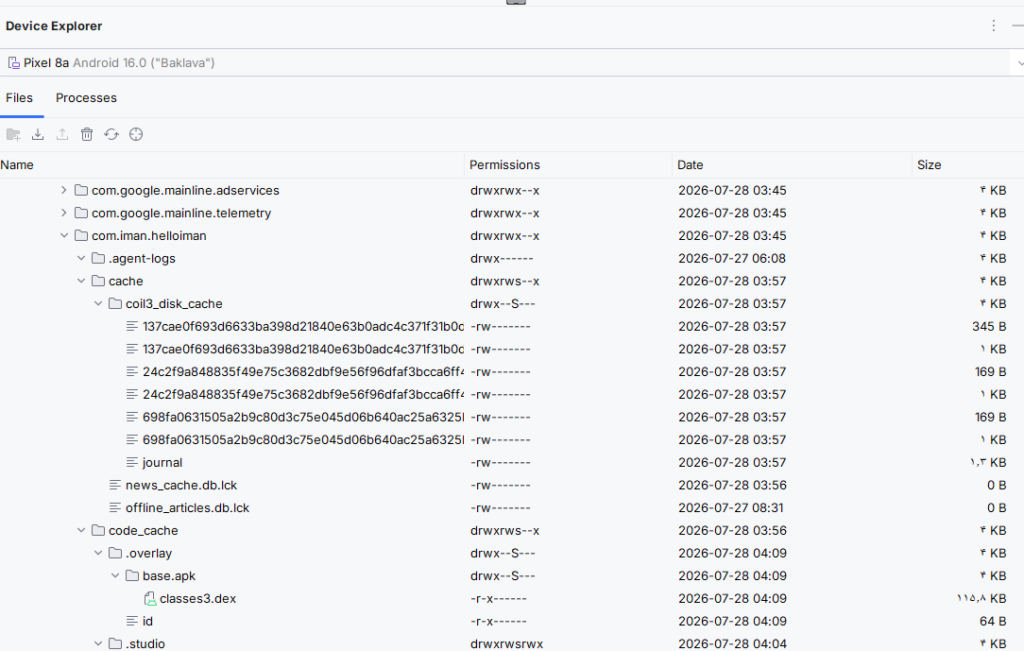Click the Upload toolbar icon
This screenshot has height=651, width=1024.
(x=62, y=135)
